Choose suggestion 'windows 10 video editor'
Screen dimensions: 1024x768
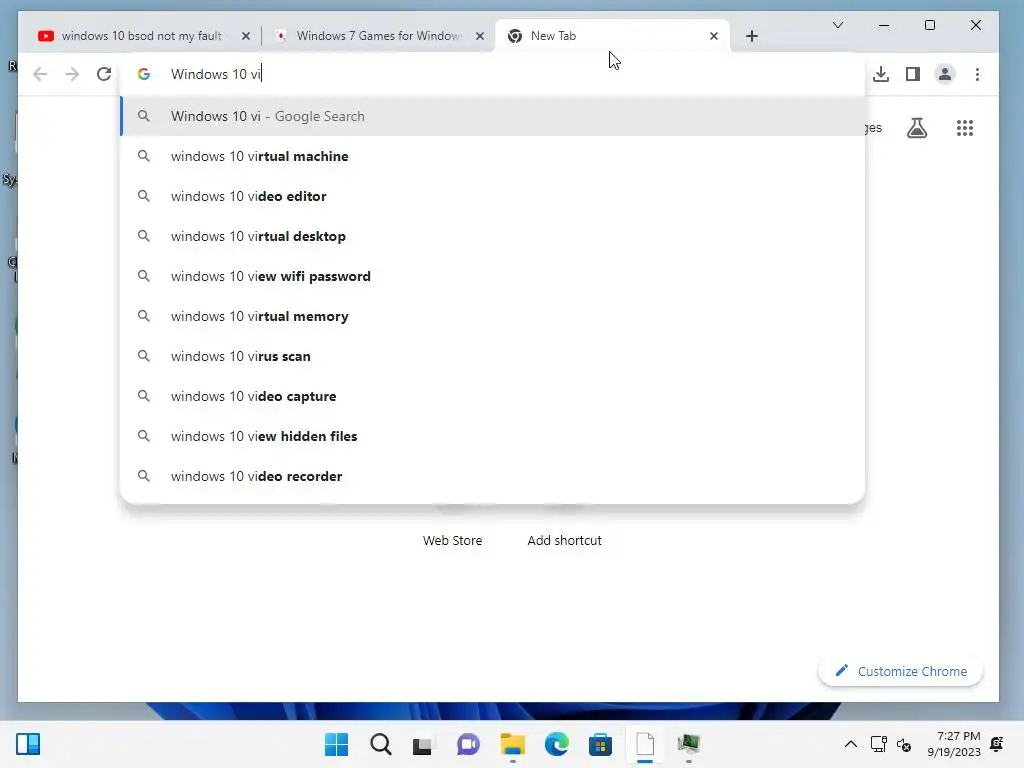492,196
